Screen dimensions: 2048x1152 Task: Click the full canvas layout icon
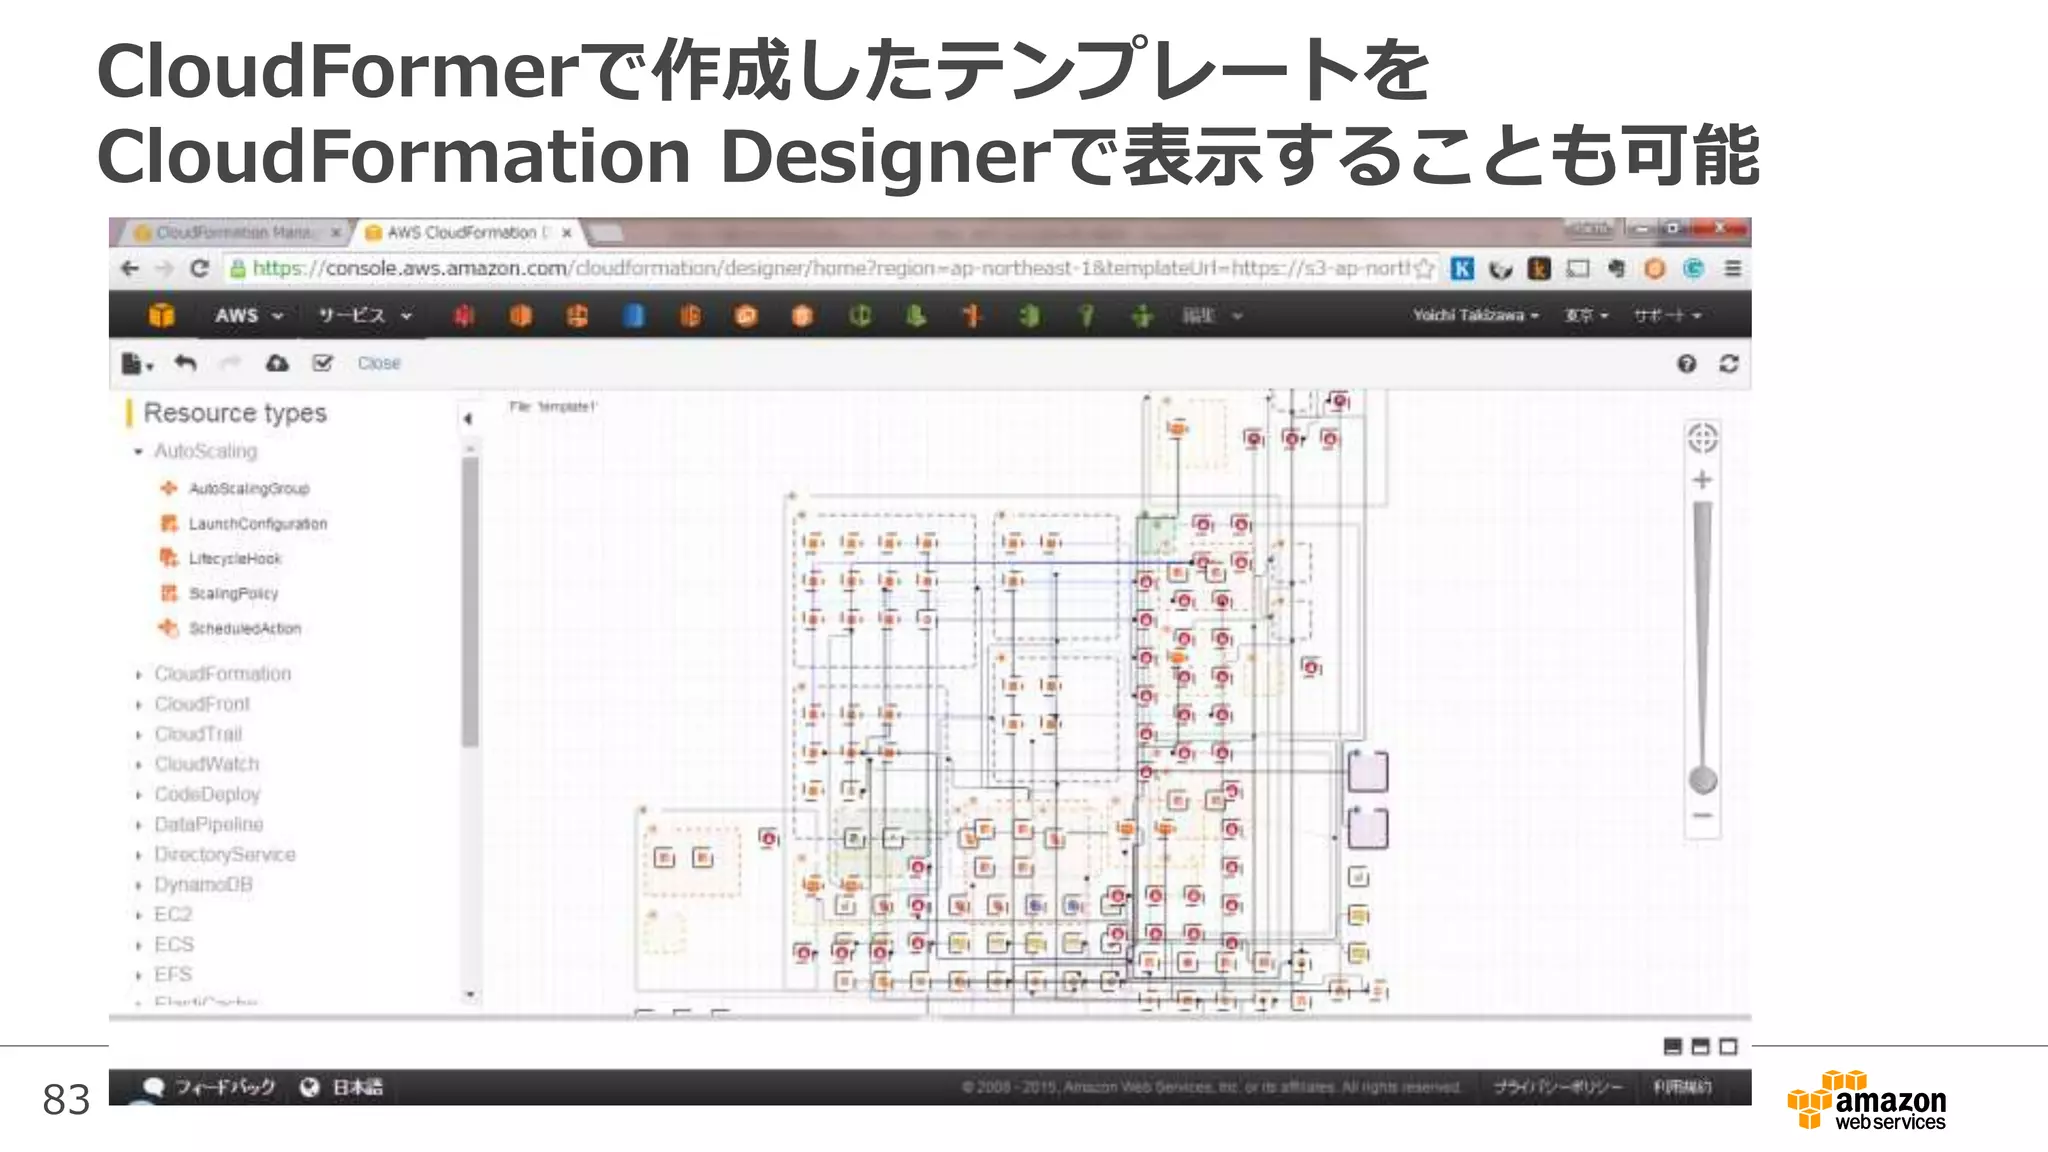[x=1728, y=1046]
